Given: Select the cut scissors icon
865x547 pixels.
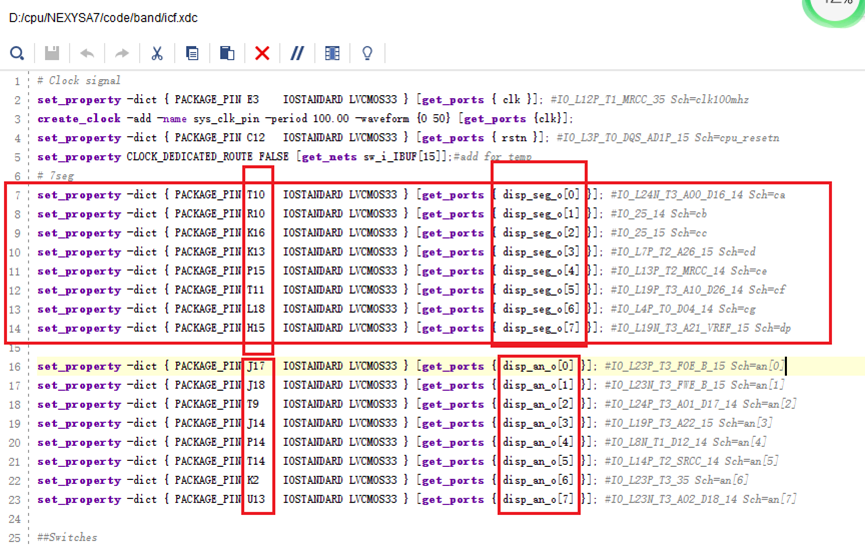Looking at the screenshot, I should click(x=157, y=53).
